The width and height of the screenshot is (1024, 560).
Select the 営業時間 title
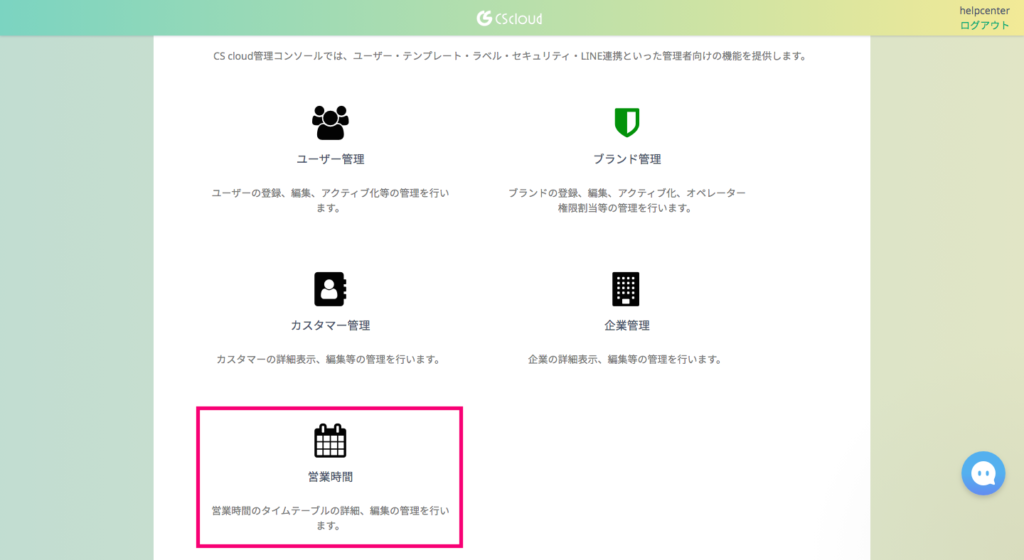330,477
